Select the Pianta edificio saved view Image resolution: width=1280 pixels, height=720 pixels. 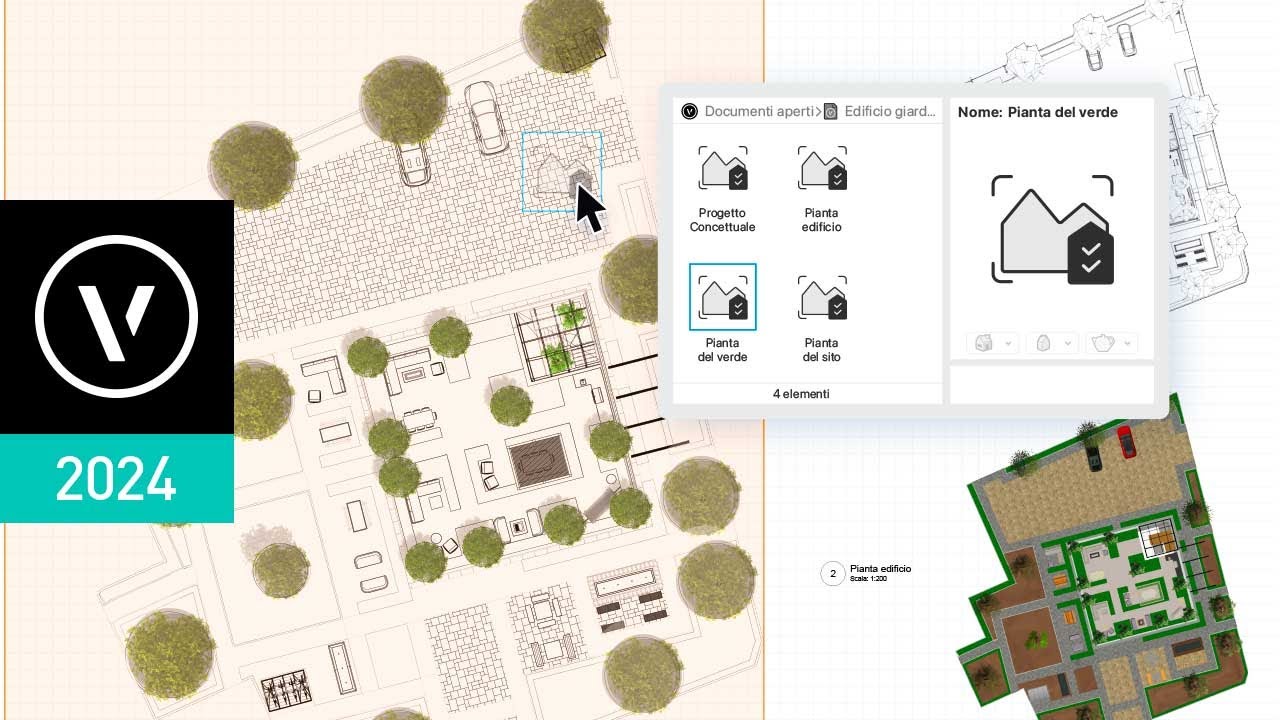click(822, 188)
